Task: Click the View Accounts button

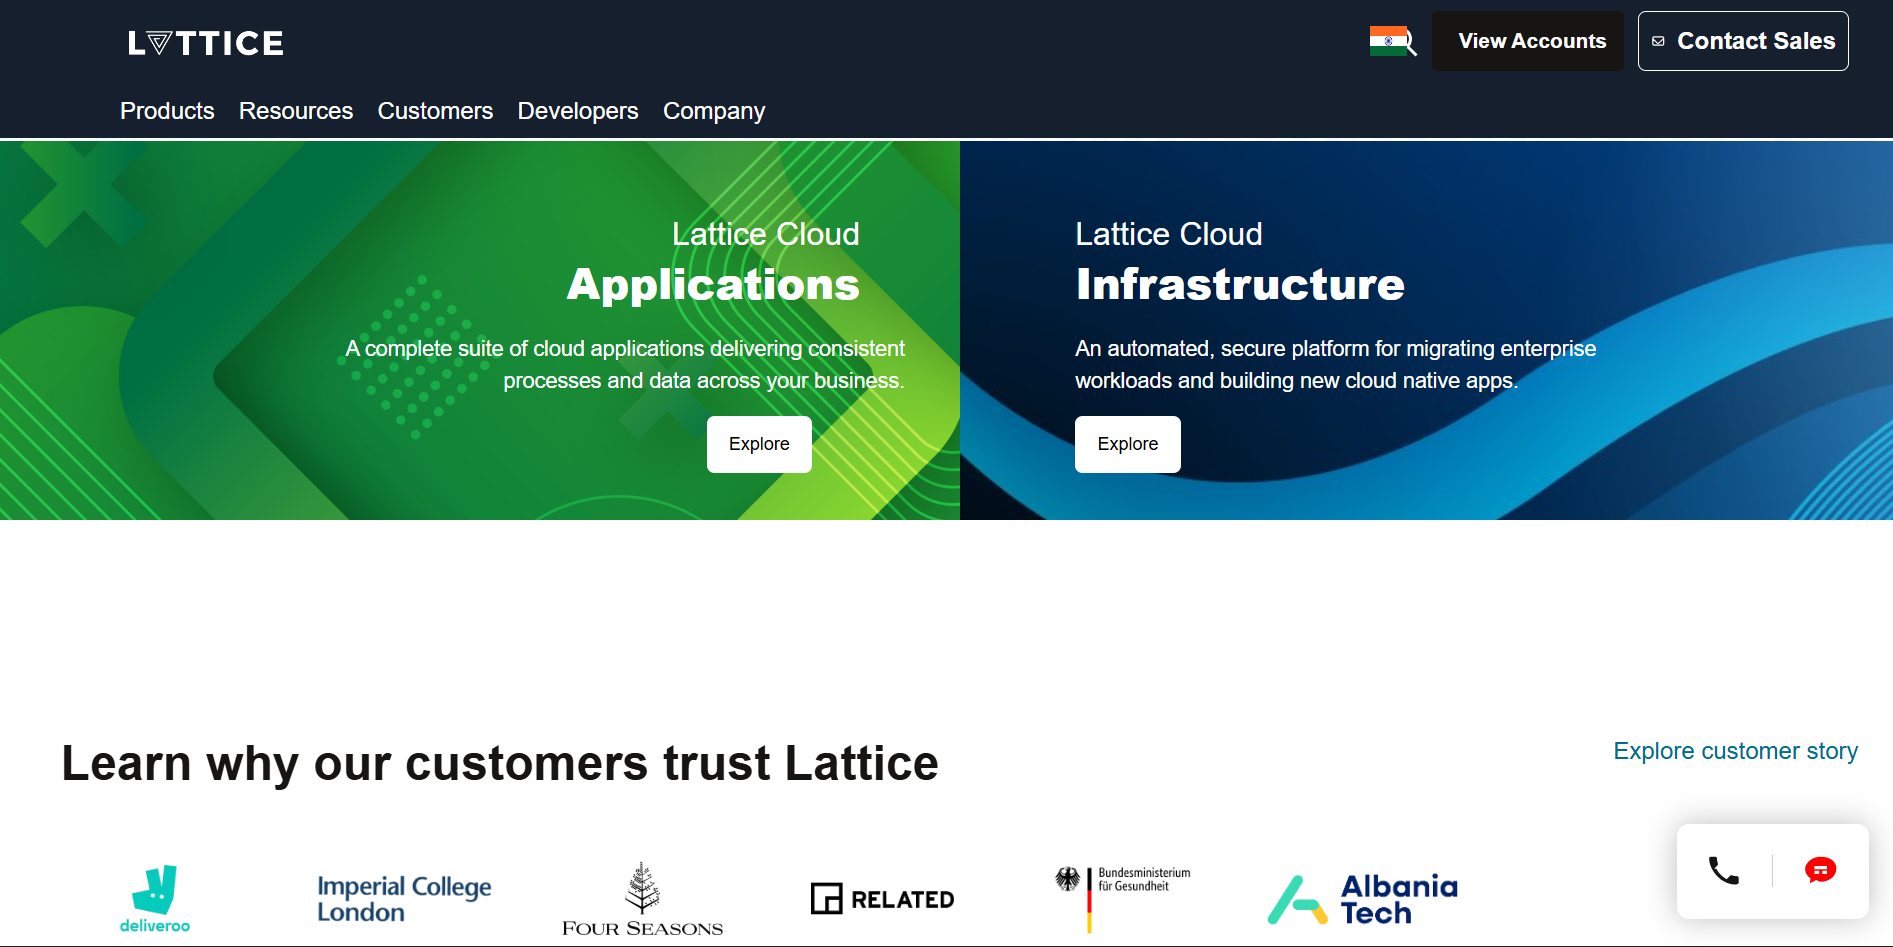Action: [x=1529, y=41]
